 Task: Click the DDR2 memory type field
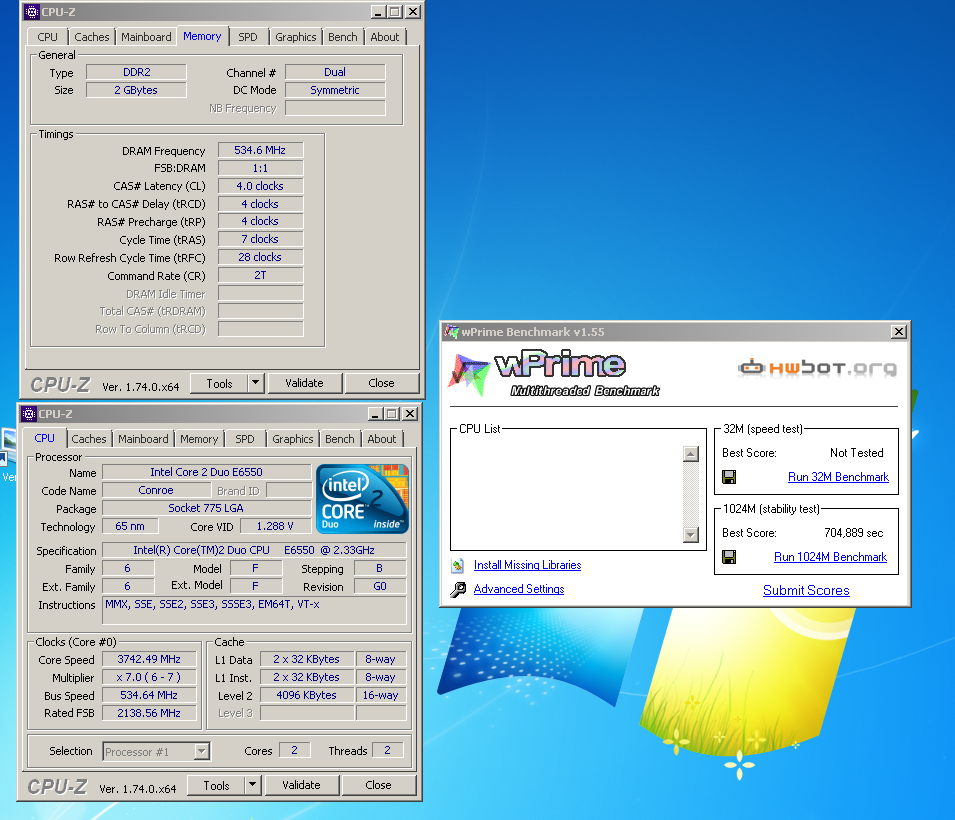pyautogui.click(x=136, y=72)
